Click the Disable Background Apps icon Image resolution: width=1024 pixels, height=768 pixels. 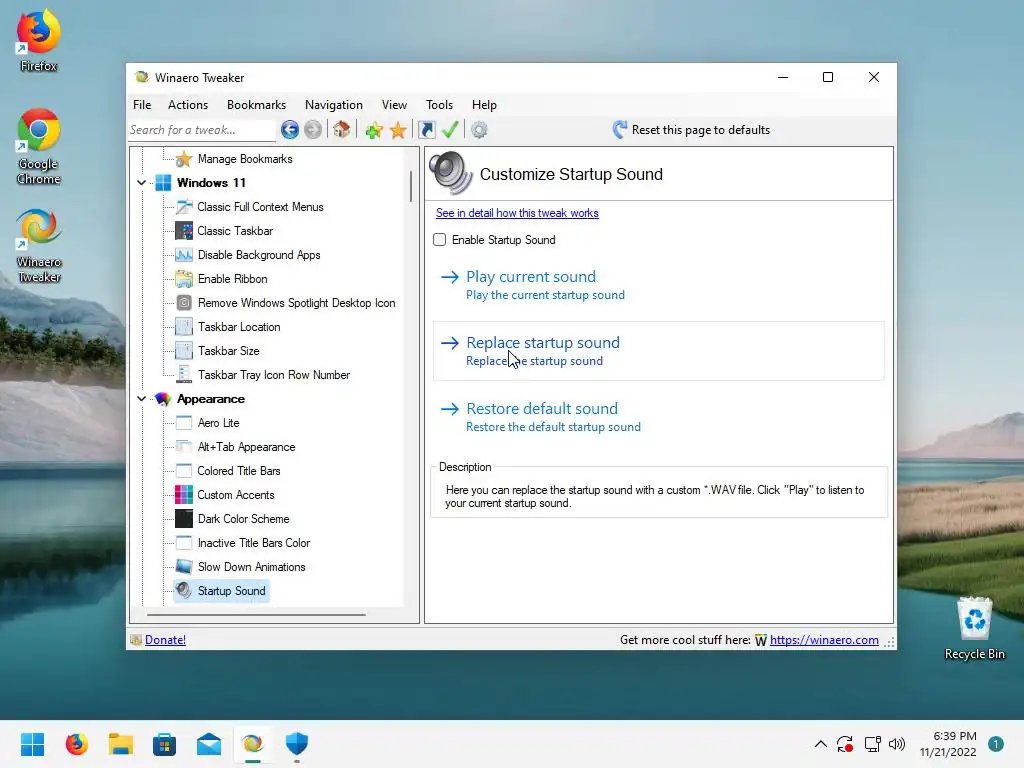(184, 255)
